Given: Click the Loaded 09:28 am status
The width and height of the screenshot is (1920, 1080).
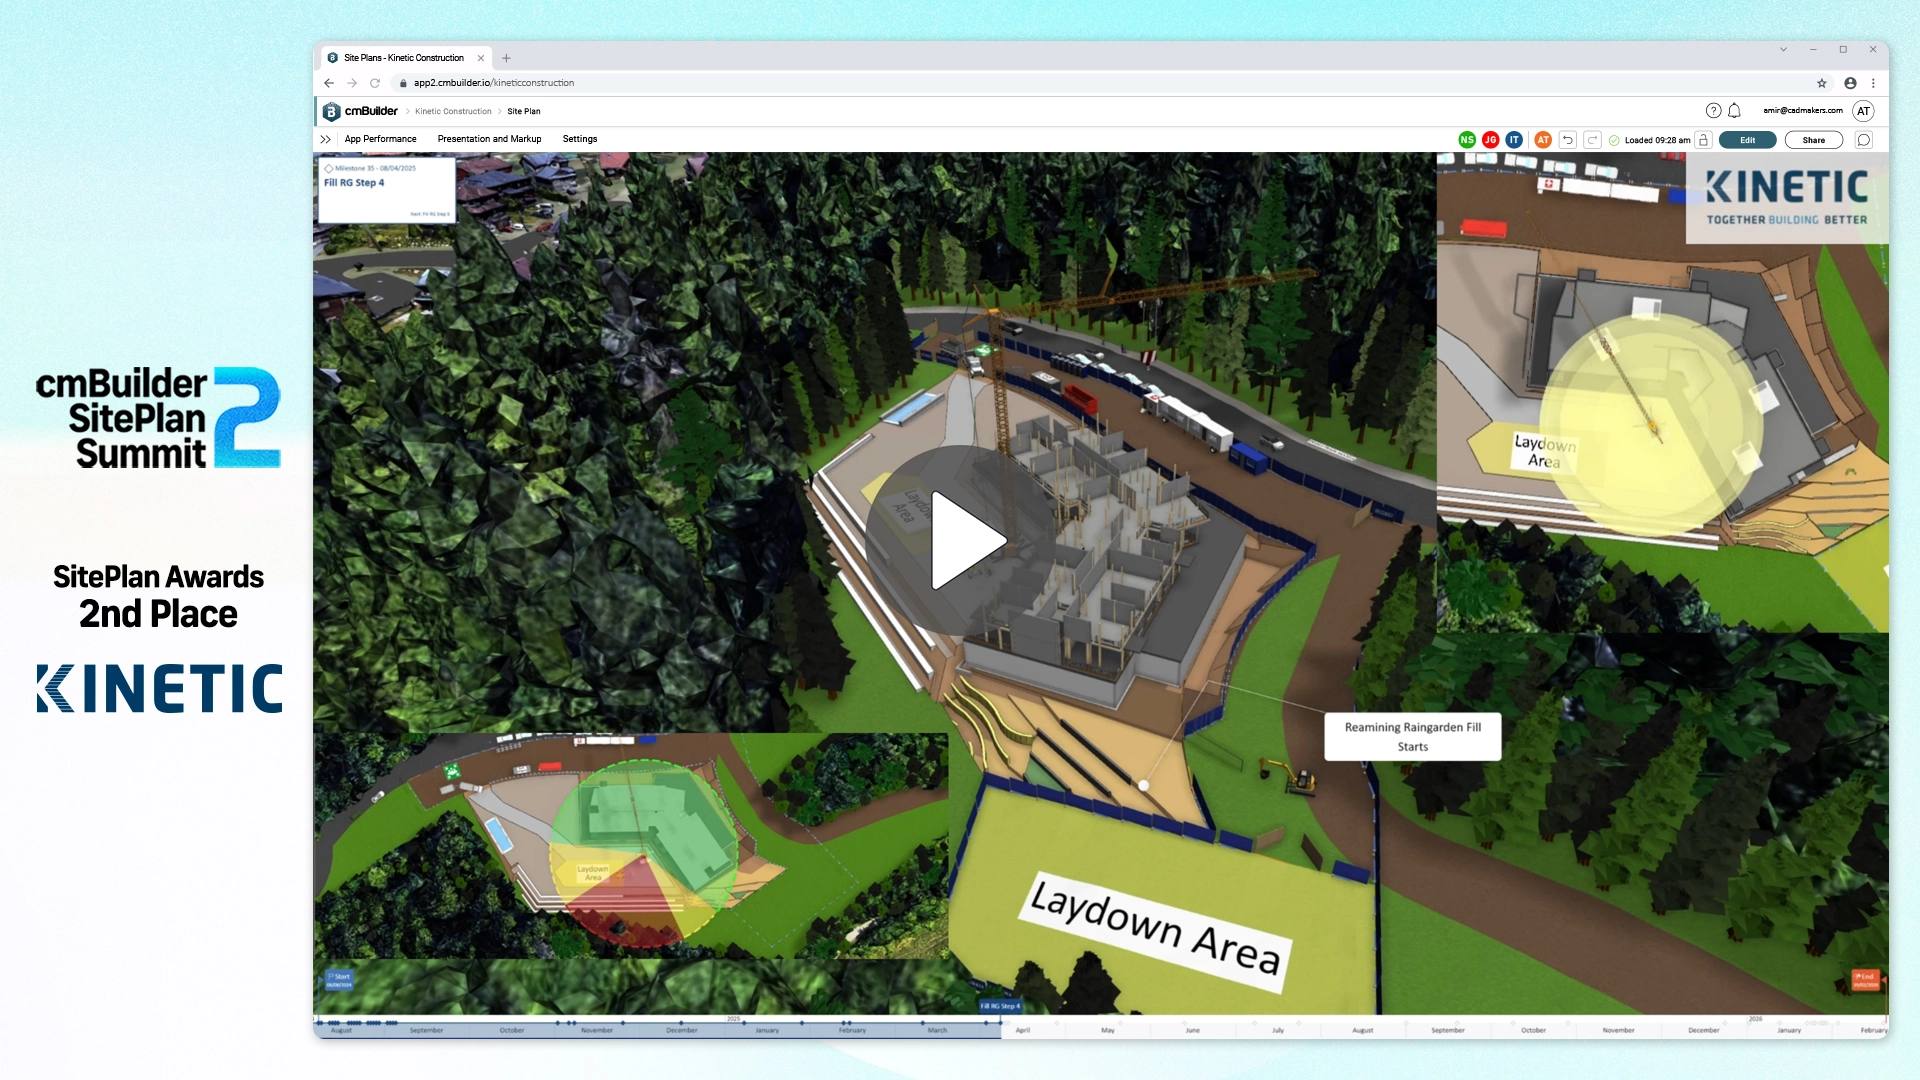Looking at the screenshot, I should click(1657, 140).
